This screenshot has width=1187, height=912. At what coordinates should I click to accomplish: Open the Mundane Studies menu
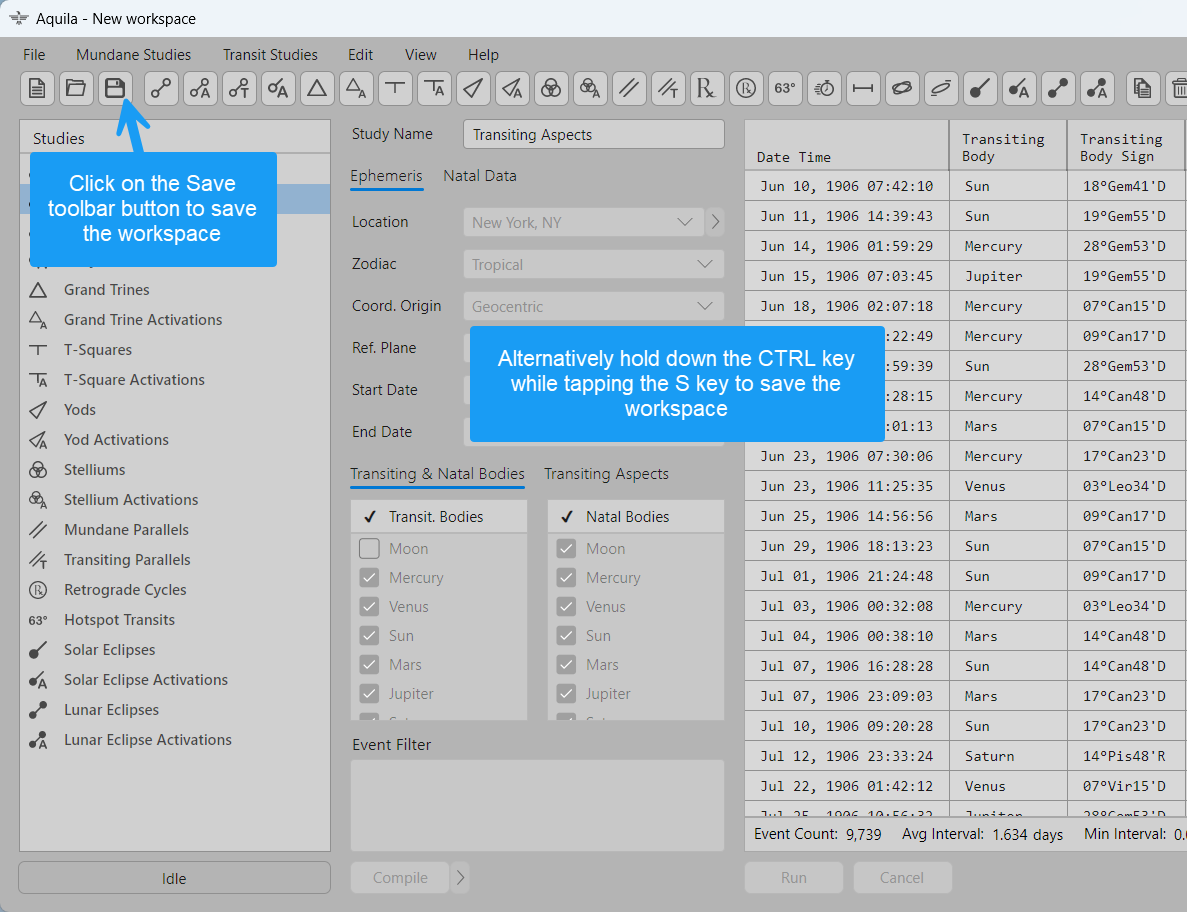[x=133, y=54]
